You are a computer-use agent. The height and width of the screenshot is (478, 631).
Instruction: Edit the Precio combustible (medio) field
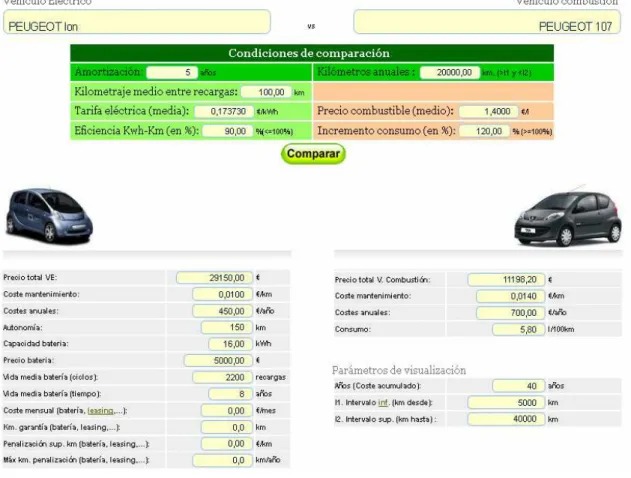(489, 111)
